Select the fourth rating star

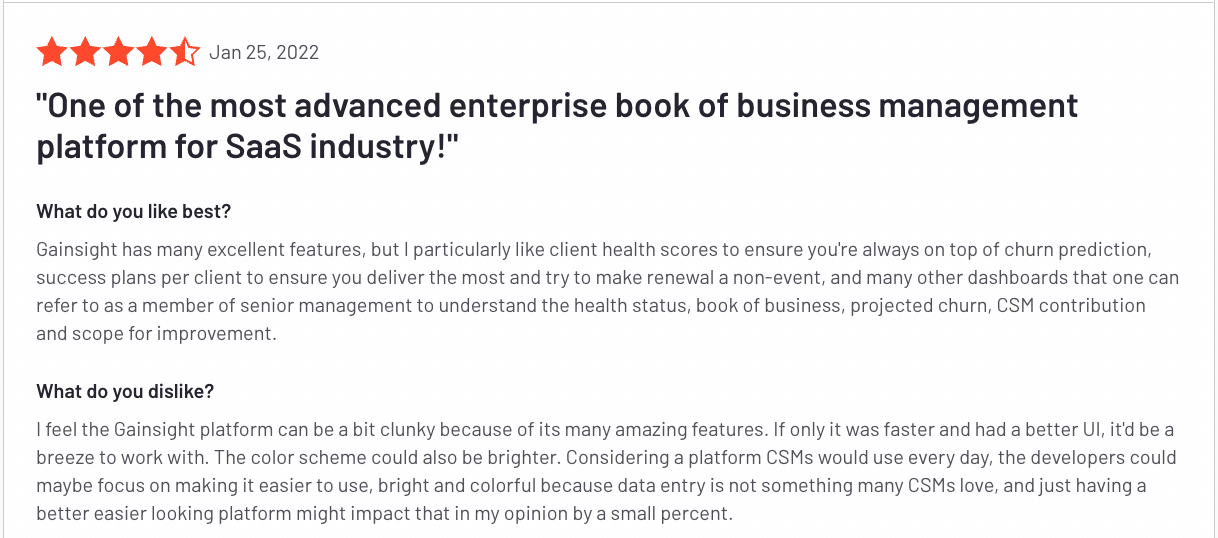pos(151,52)
